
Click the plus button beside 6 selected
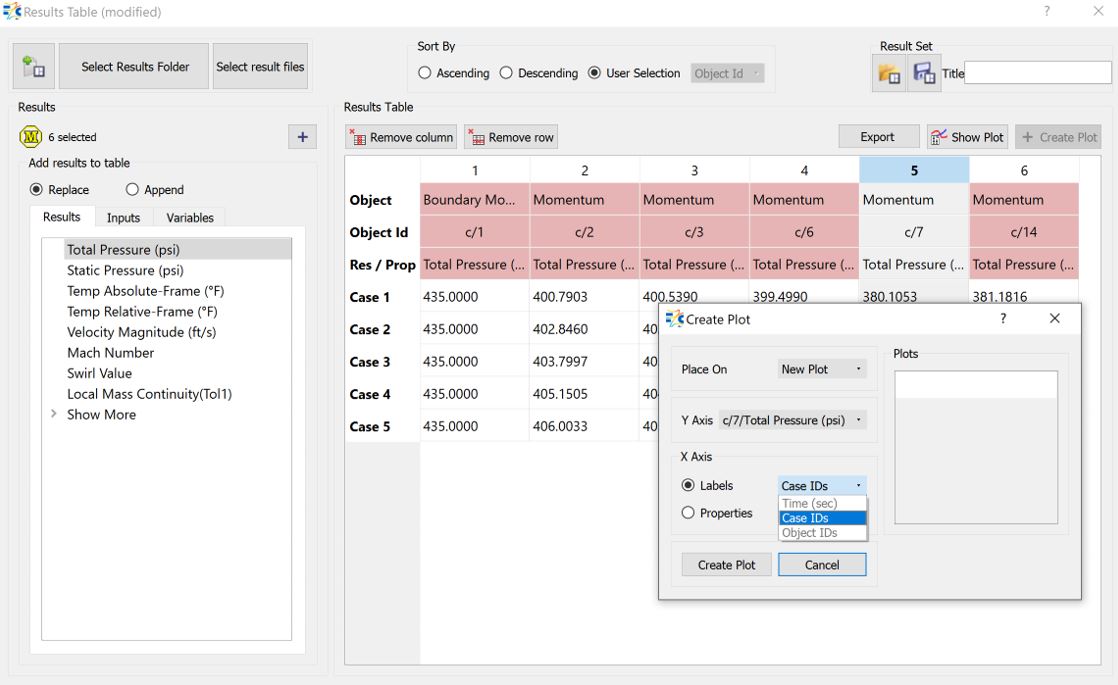point(302,137)
